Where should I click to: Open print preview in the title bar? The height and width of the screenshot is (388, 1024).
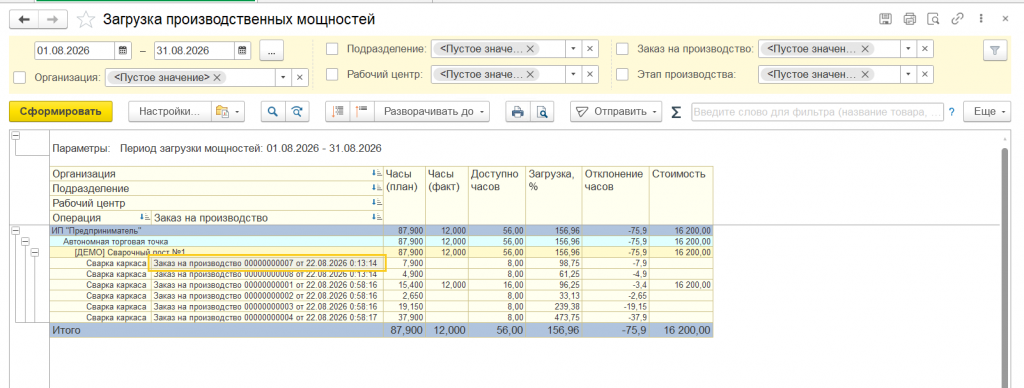934,19
